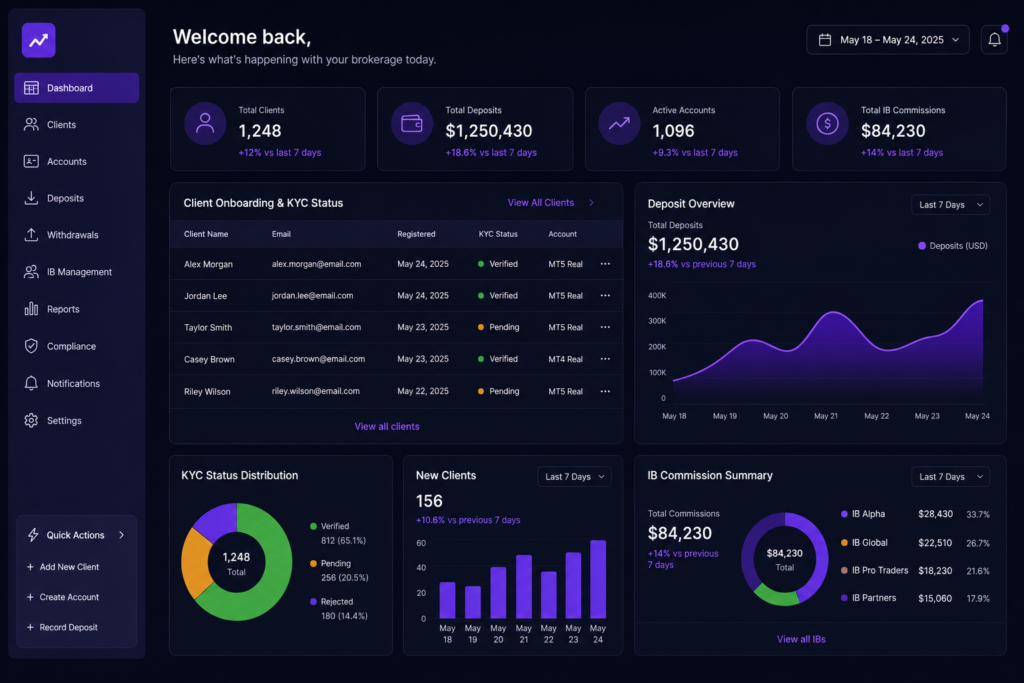Screen dimensions: 1024x683
Task: Open the top-right notification bell
Action: [x=994, y=40]
